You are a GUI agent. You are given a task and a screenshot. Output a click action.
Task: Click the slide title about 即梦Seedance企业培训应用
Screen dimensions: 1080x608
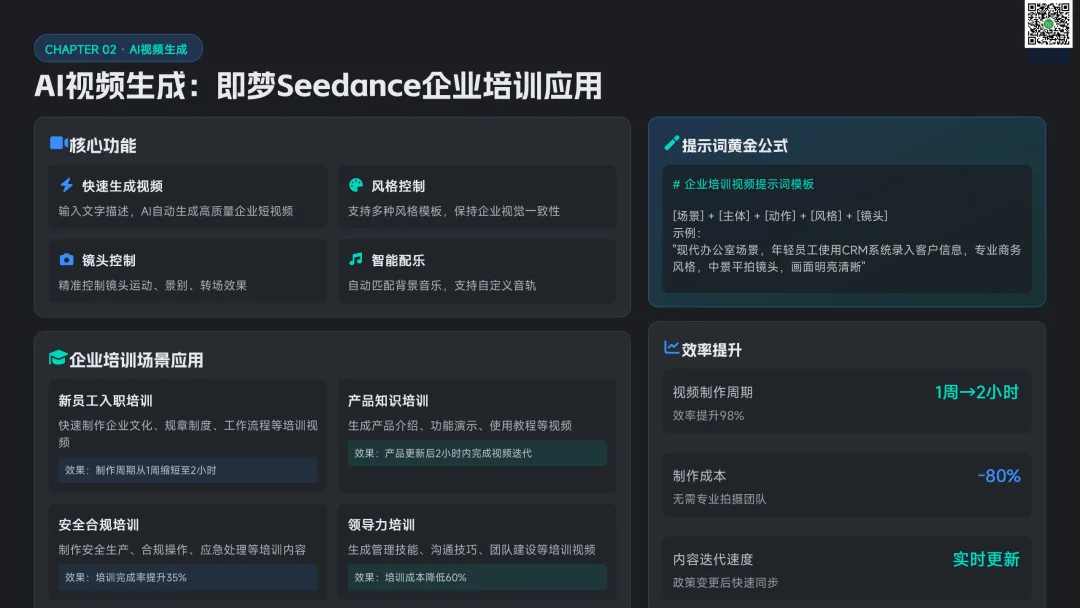318,86
